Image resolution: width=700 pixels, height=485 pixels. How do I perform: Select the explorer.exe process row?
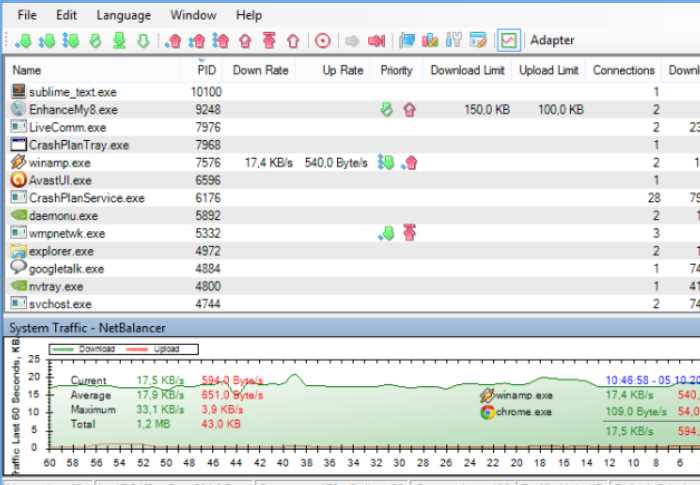[x=352, y=251]
